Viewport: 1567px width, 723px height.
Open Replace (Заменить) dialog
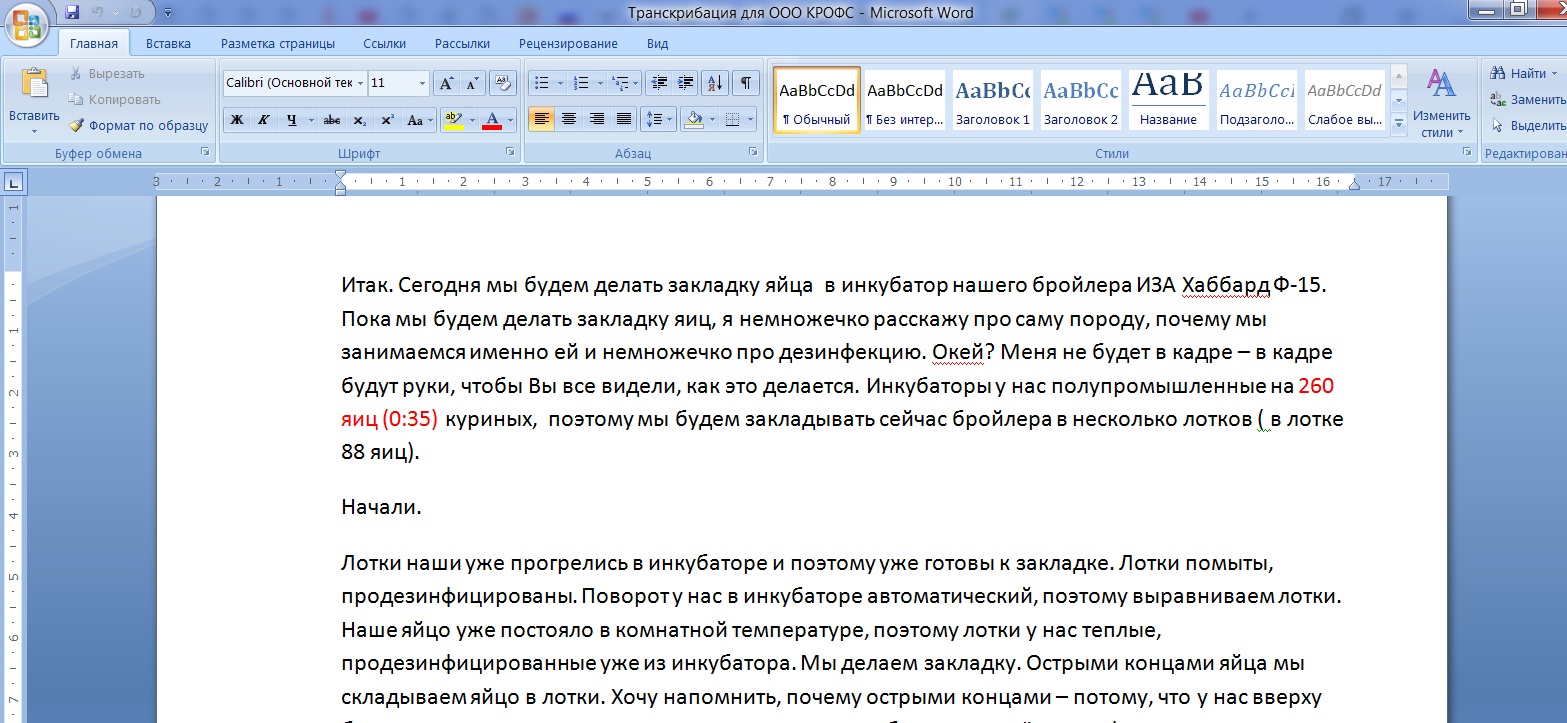click(x=1526, y=99)
